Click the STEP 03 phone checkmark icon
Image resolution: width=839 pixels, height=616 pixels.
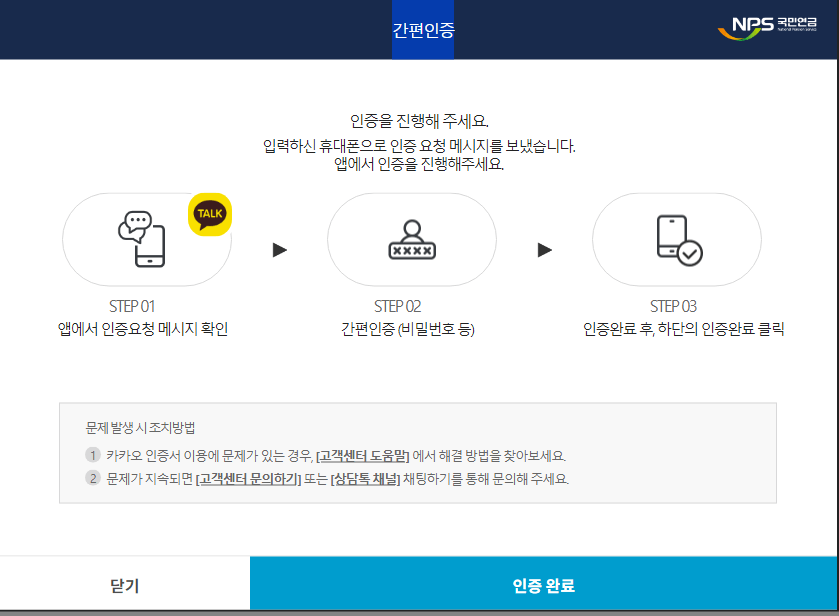(678, 239)
